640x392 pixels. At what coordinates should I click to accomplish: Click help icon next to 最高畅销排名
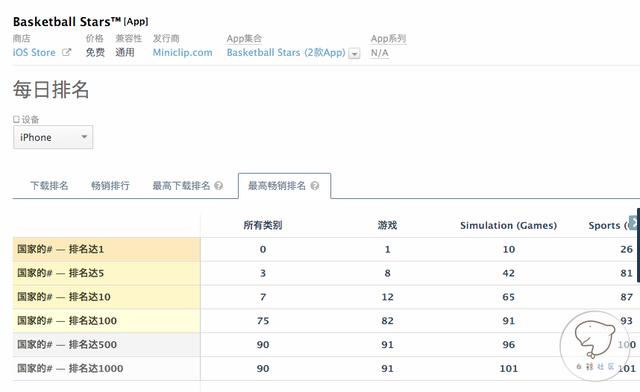[314, 186]
